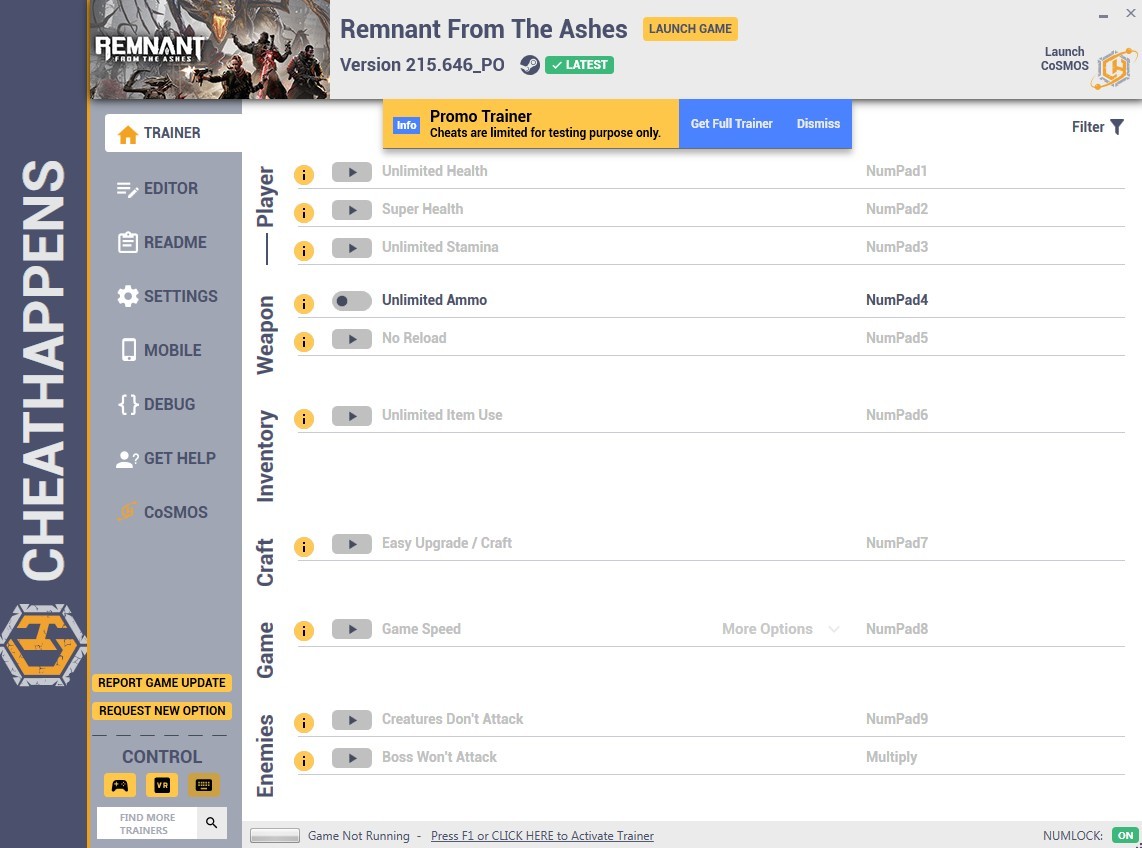The image size is (1142, 848).
Task: Click the NumPad4 hotkey for Unlimited Ammo
Action: [897, 300]
